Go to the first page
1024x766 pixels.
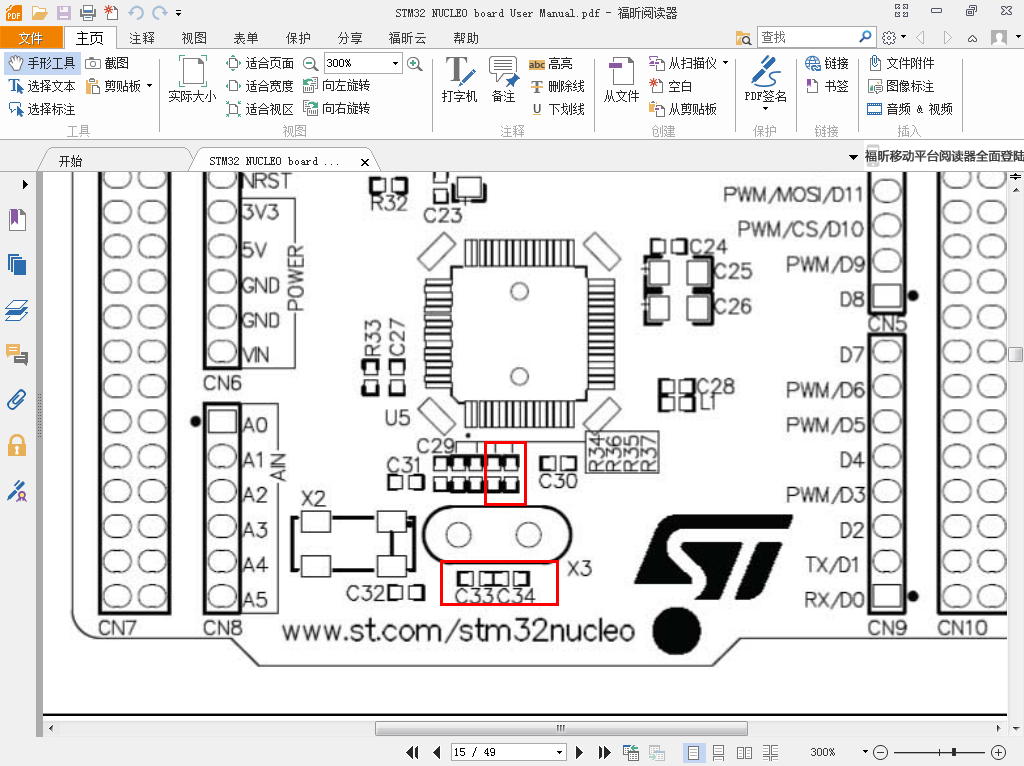pyautogui.click(x=412, y=752)
